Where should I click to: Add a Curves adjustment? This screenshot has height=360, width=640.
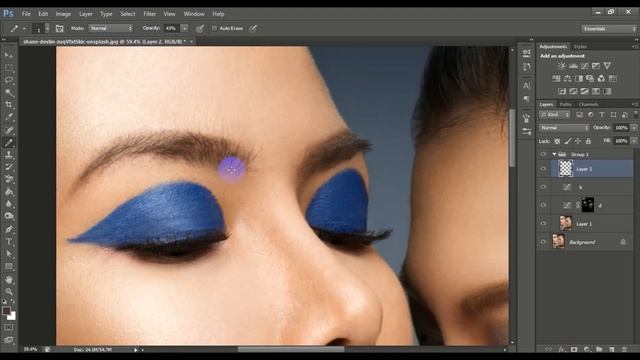click(584, 66)
